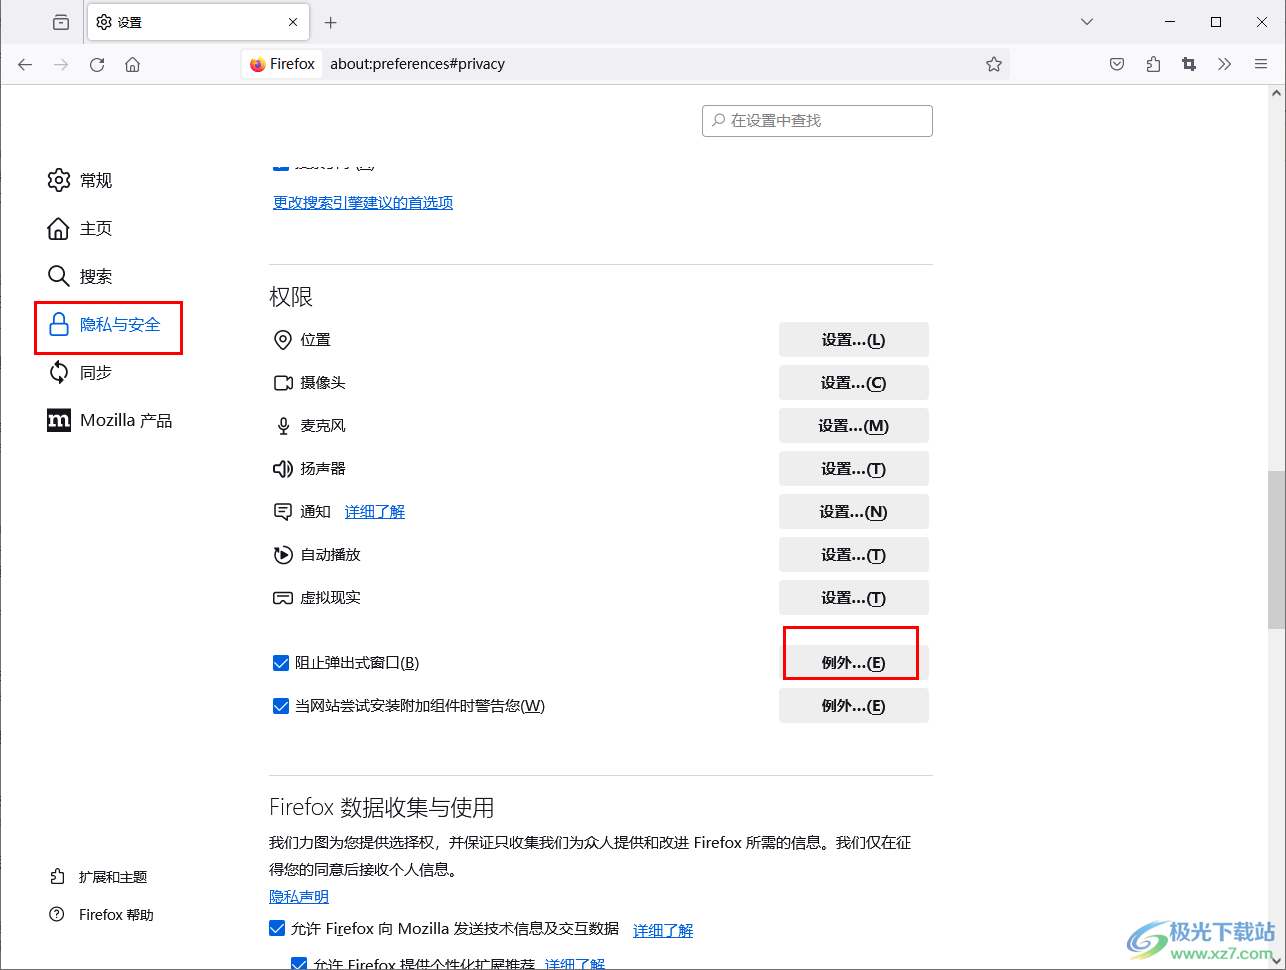Open the extensions puzzle icon
Image resolution: width=1286 pixels, height=970 pixels.
point(1153,64)
